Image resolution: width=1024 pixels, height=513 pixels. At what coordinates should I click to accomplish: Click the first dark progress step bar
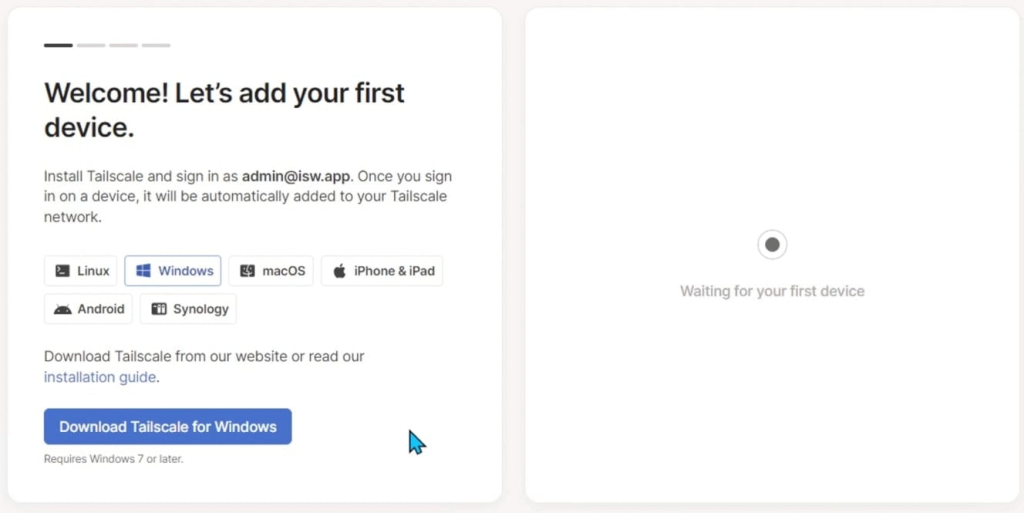[x=58, y=45]
